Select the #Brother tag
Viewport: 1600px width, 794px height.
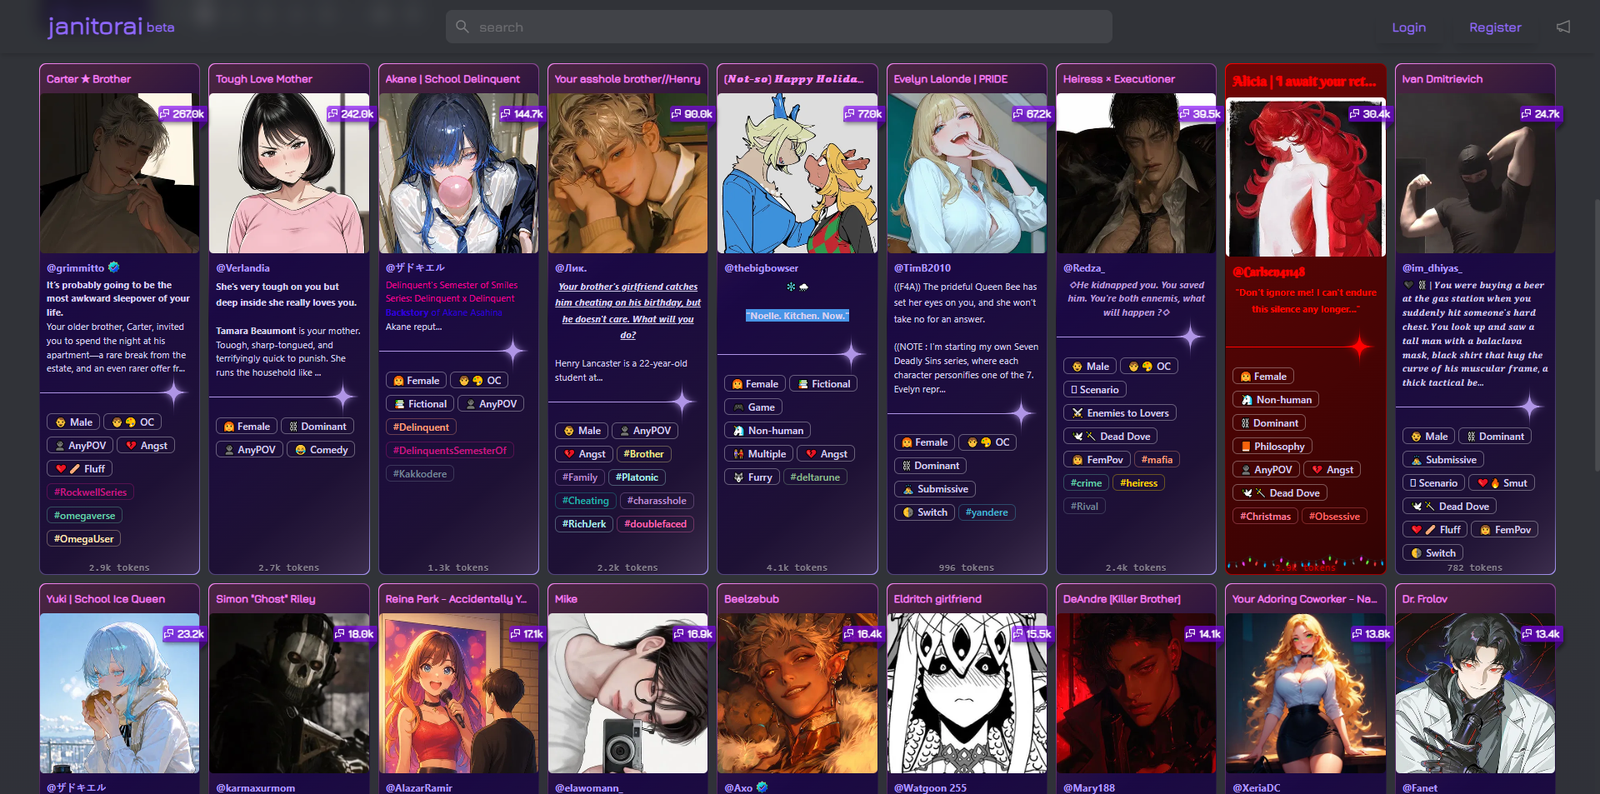point(644,454)
